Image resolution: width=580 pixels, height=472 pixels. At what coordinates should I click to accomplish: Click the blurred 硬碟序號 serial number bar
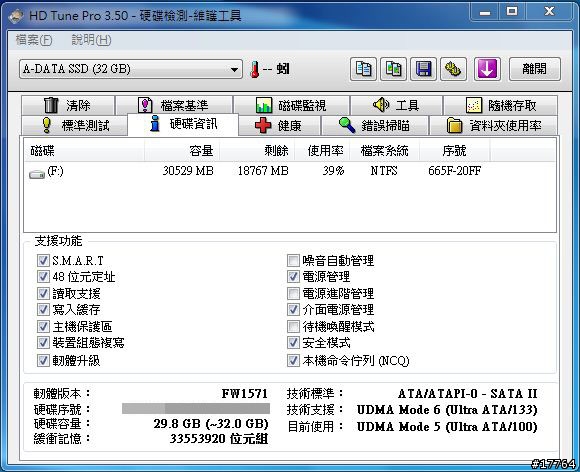tap(196, 408)
